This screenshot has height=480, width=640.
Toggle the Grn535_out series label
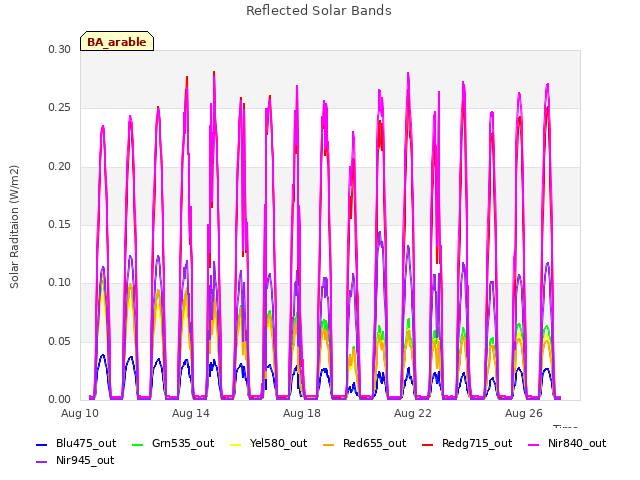coord(183,443)
